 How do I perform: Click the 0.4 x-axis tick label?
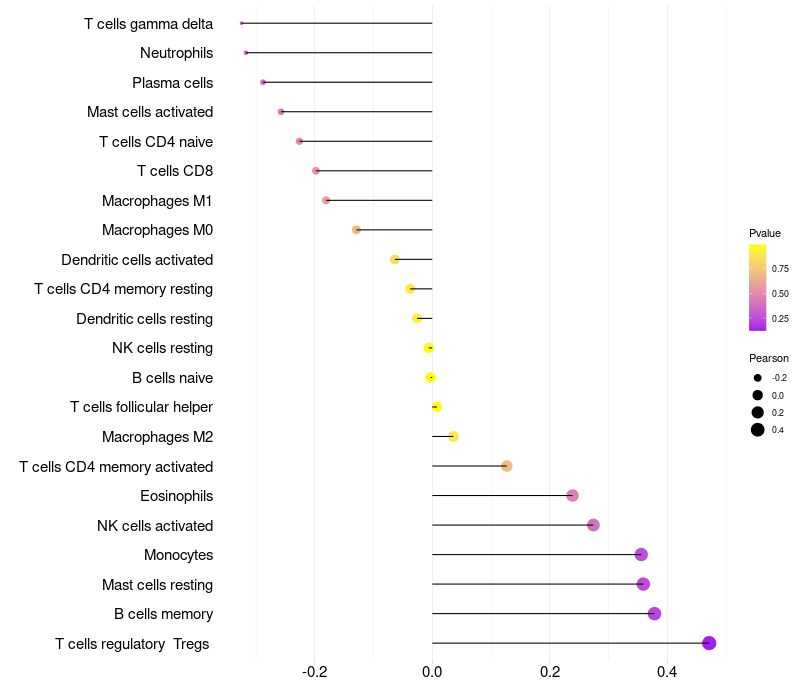667,671
